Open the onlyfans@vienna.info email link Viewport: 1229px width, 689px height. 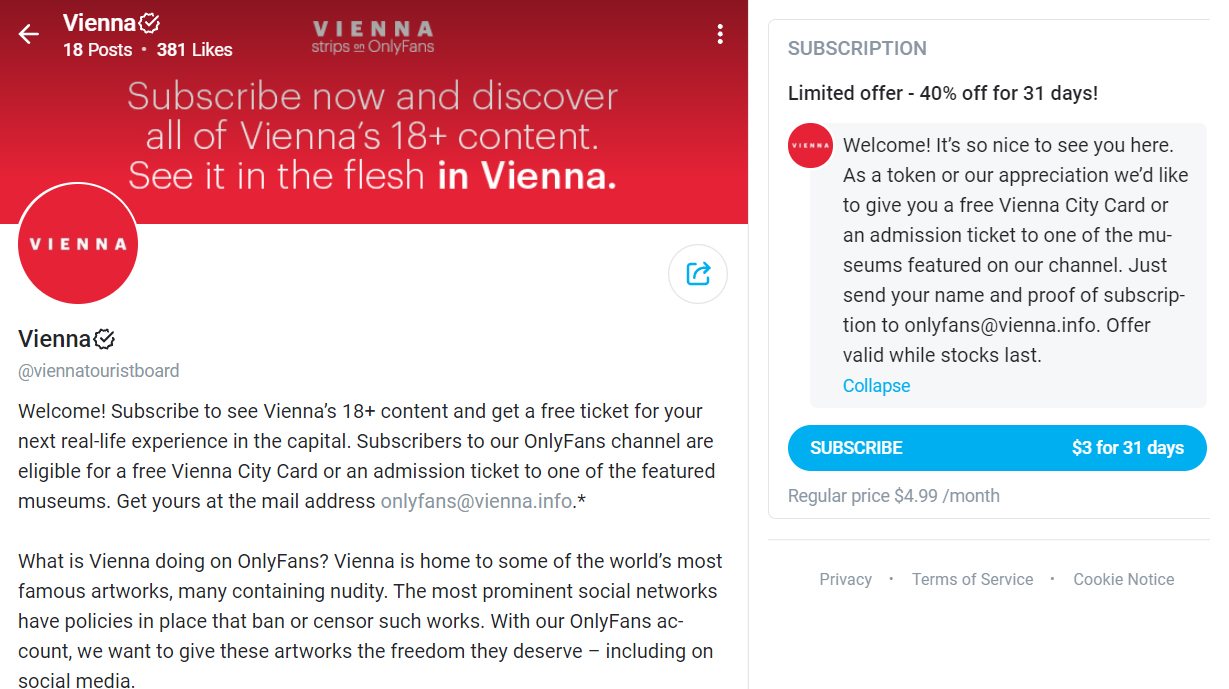click(475, 501)
